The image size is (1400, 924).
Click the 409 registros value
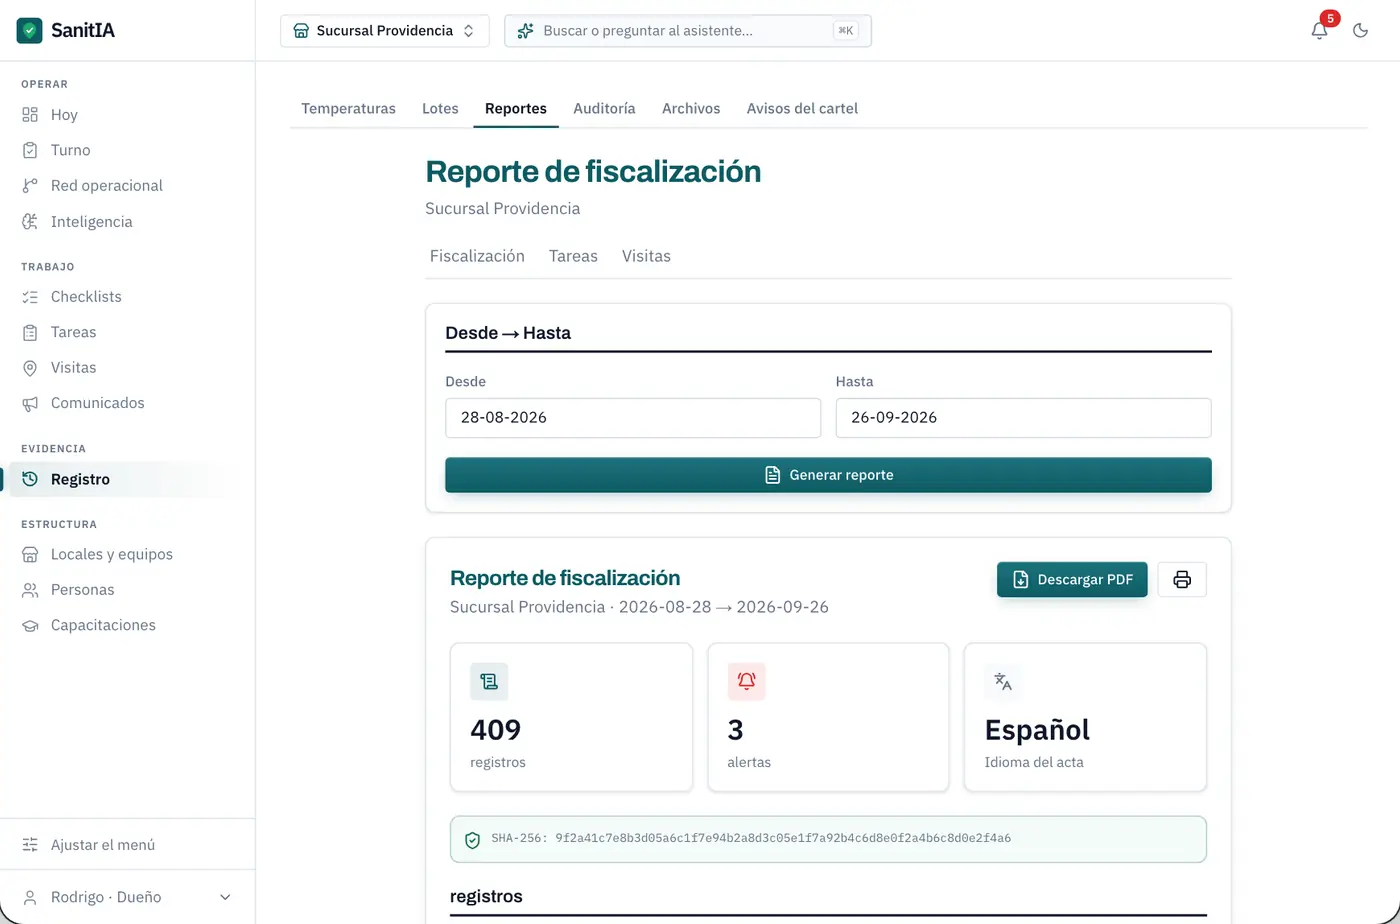coord(496,730)
